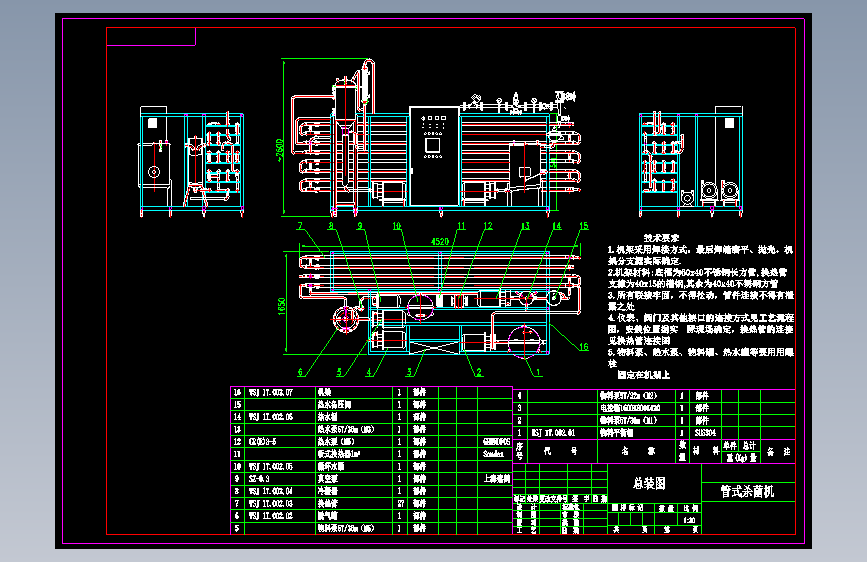The height and width of the screenshot is (562, 867).
Task: Click the 备注 column header
Action: tap(779, 452)
